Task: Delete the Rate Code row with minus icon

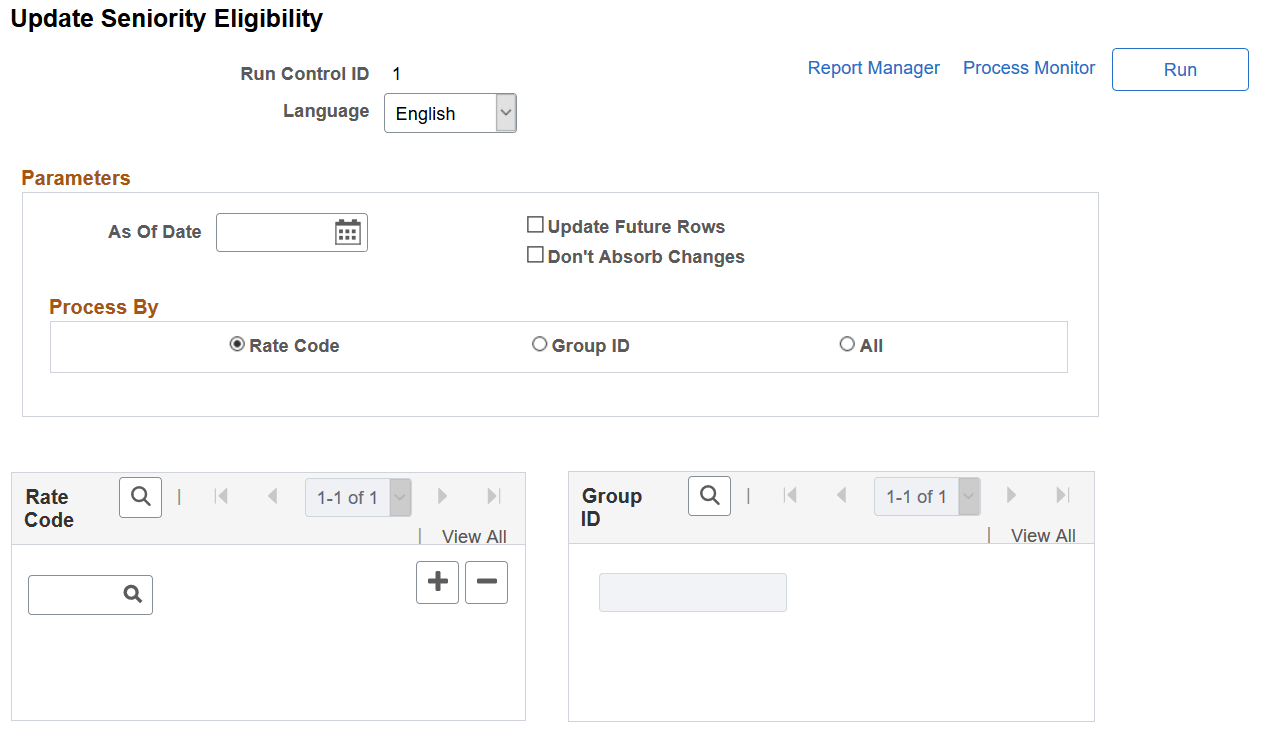Action: [x=486, y=582]
